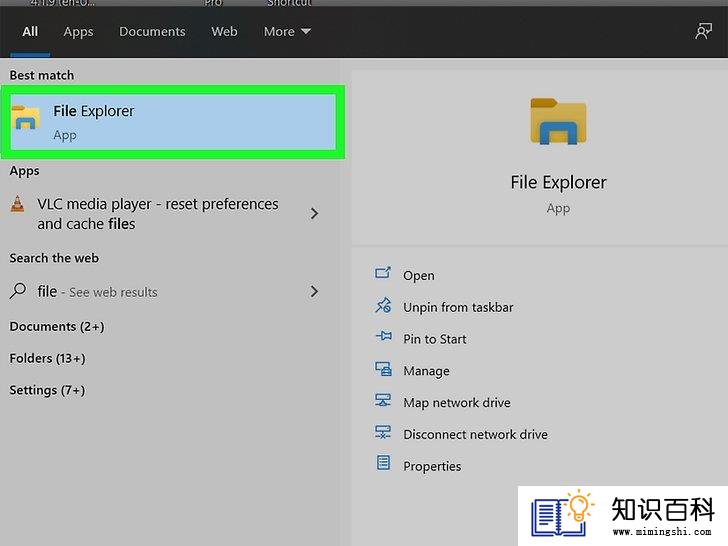Open the Web search tab

[224, 32]
